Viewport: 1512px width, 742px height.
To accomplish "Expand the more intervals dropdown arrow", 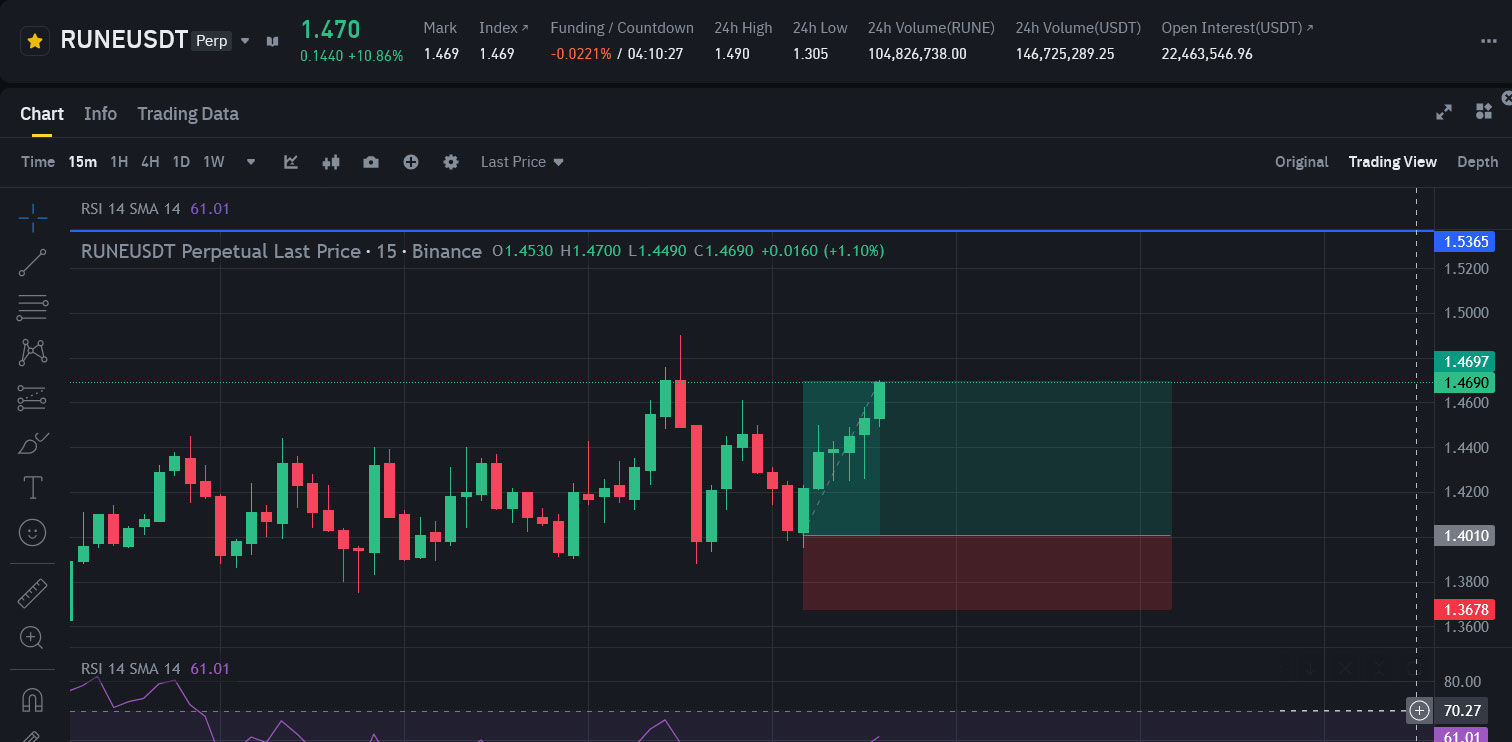I will [251, 162].
